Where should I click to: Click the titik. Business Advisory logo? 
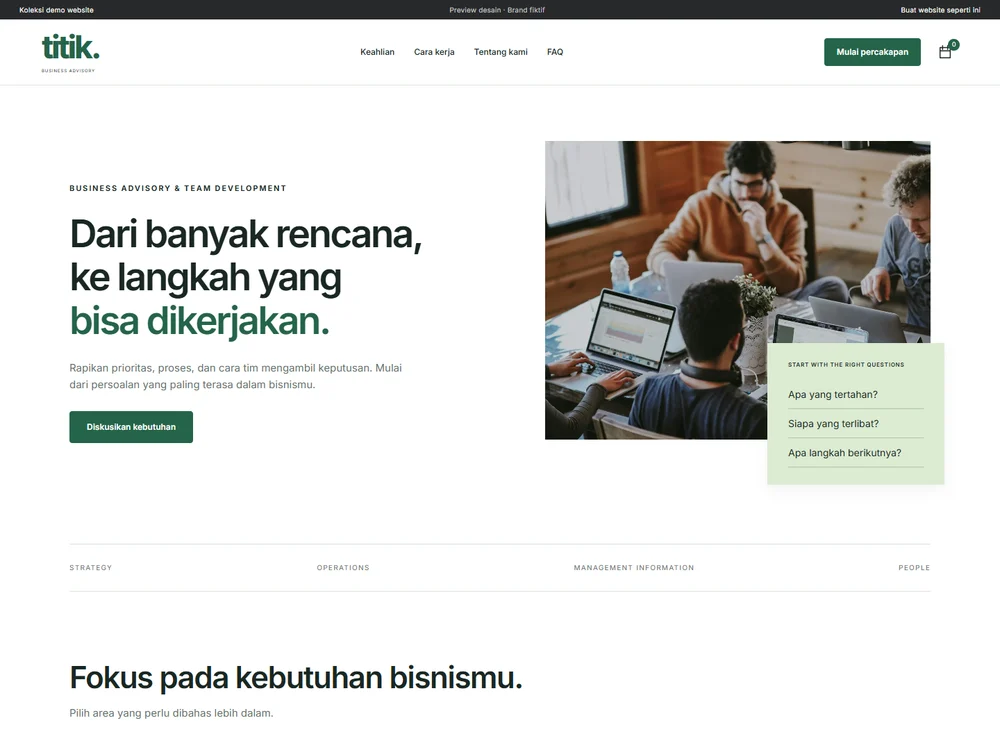tap(70, 52)
